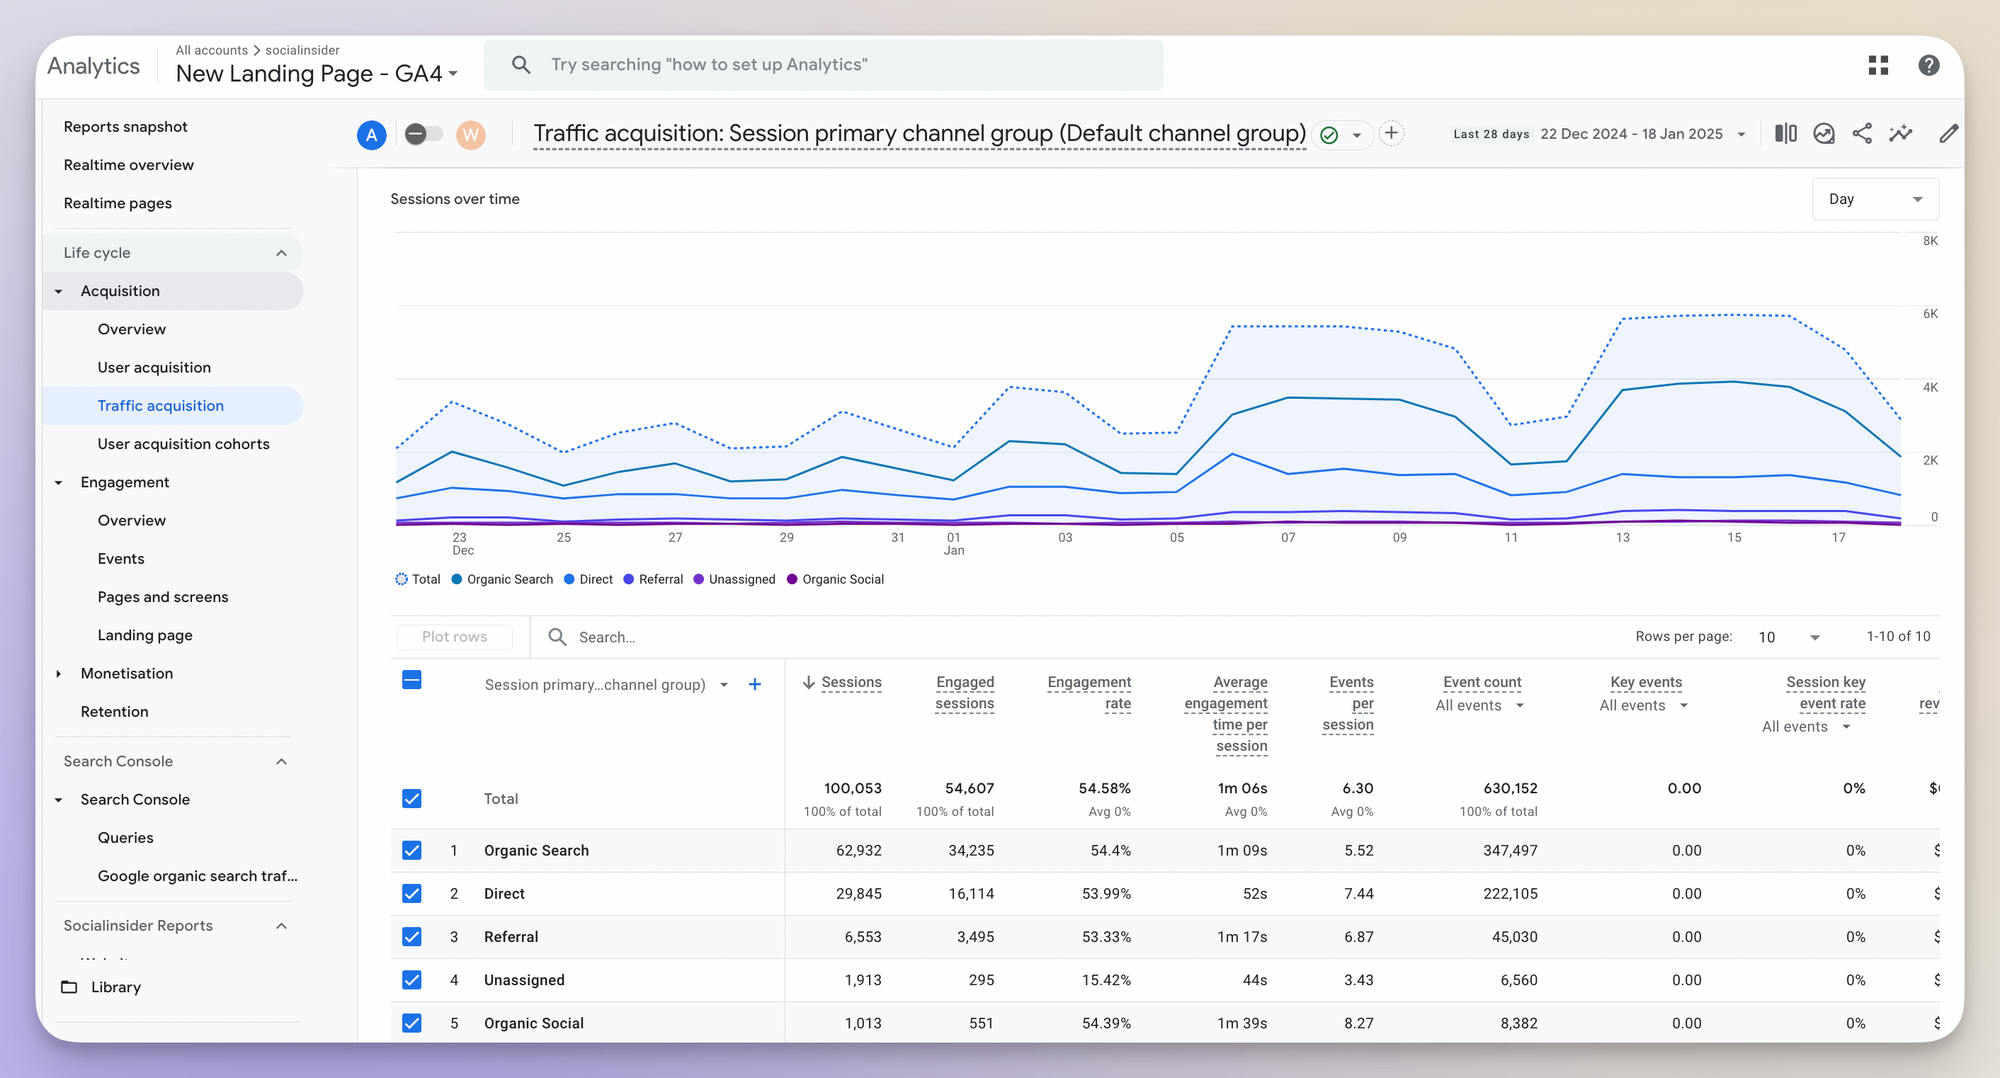Open User acquisition cohorts

pyautogui.click(x=184, y=444)
